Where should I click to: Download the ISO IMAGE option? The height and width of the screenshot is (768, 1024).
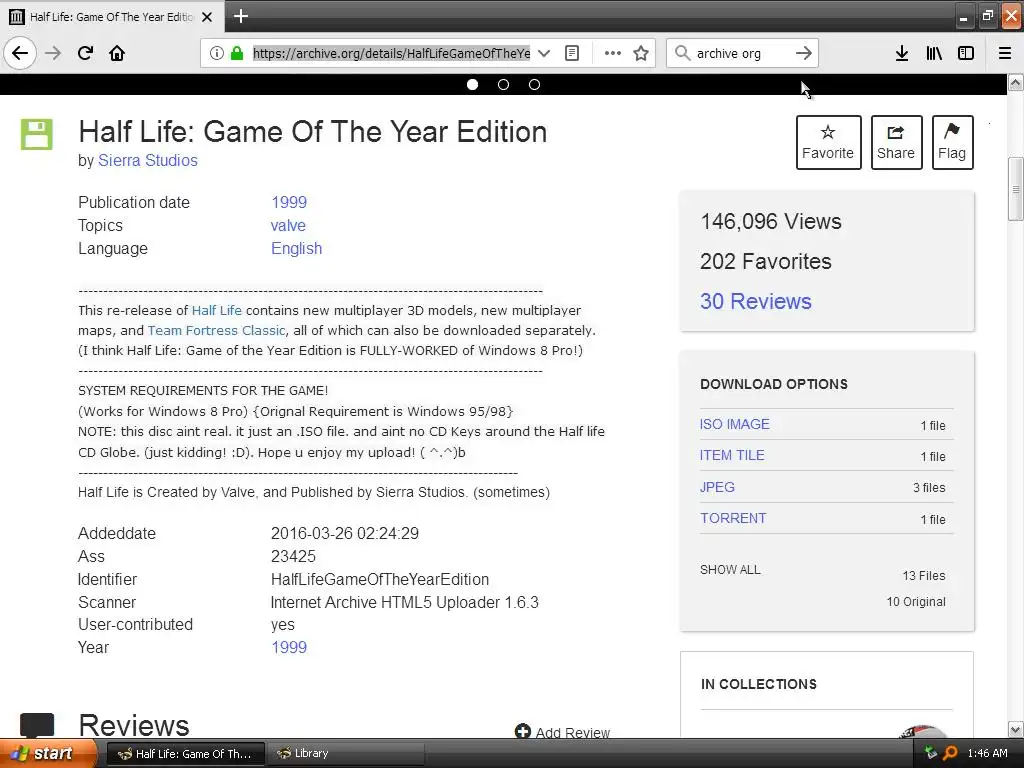click(x=735, y=424)
